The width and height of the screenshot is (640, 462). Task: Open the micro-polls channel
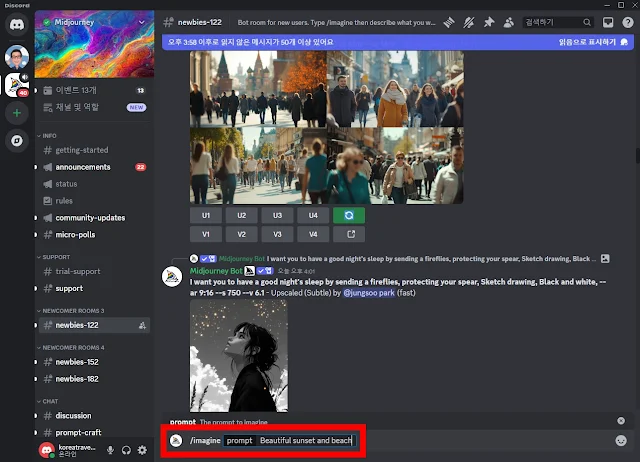point(94,235)
